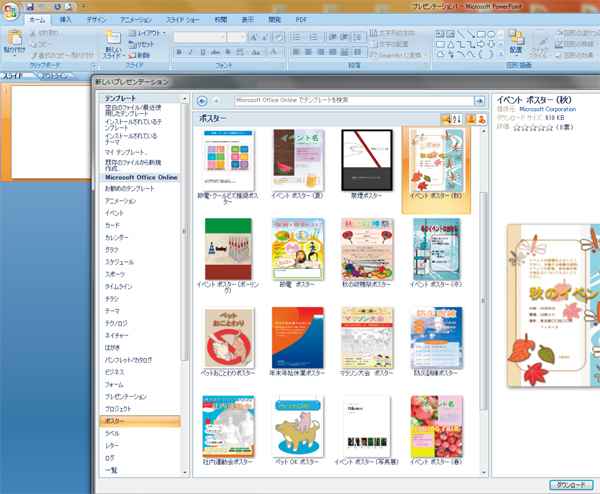Select the 節電 ポスター thumbnail
The width and height of the screenshot is (600, 494).
pyautogui.click(x=298, y=249)
